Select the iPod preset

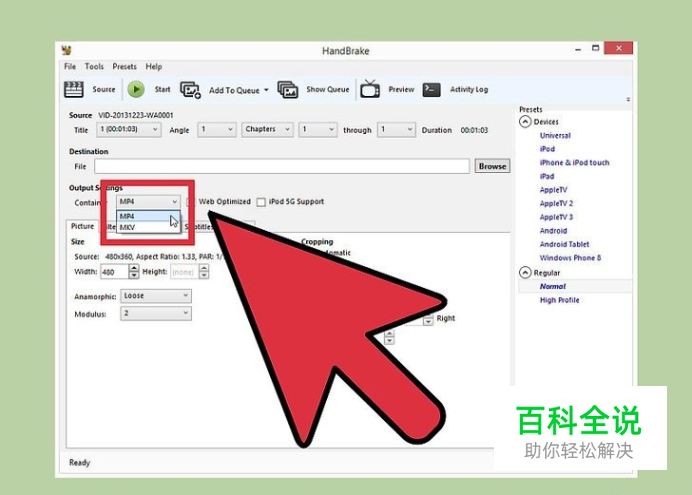pos(547,149)
